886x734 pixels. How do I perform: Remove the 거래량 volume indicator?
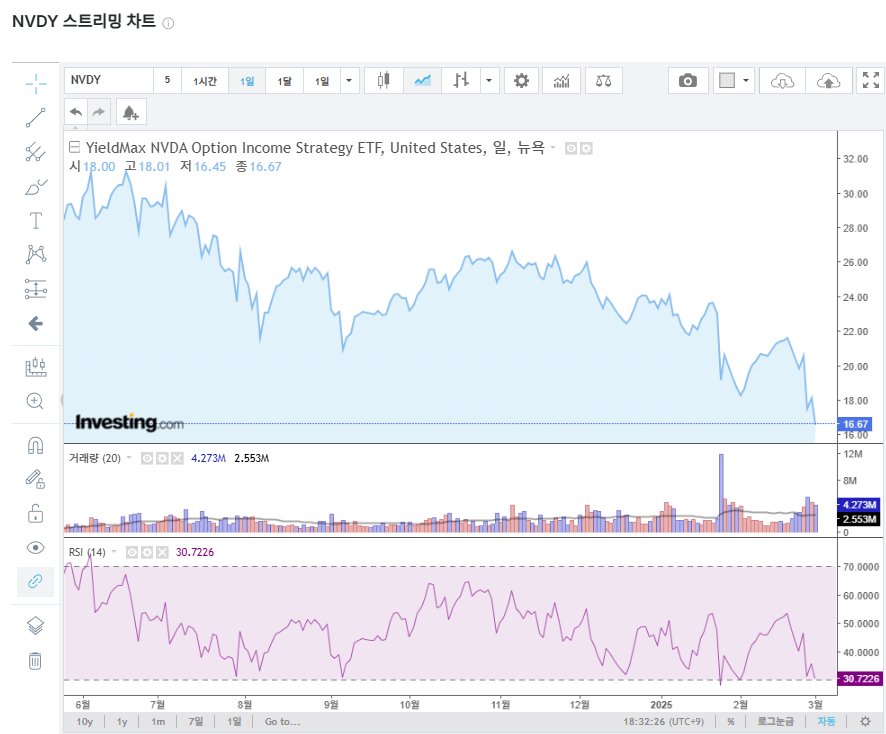[177, 458]
